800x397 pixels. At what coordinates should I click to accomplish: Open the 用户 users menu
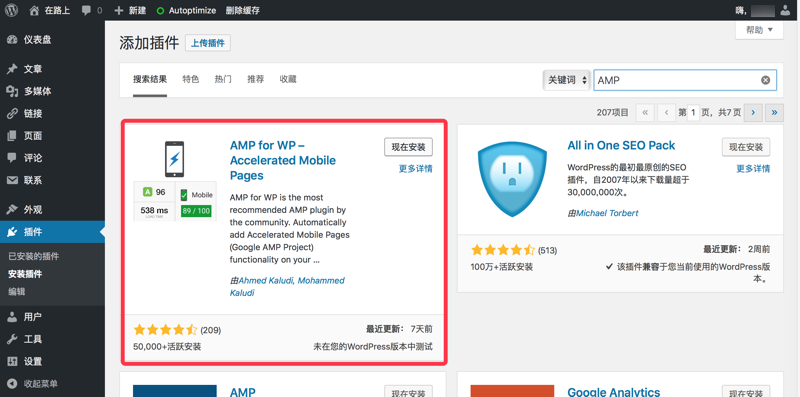tap(52, 317)
